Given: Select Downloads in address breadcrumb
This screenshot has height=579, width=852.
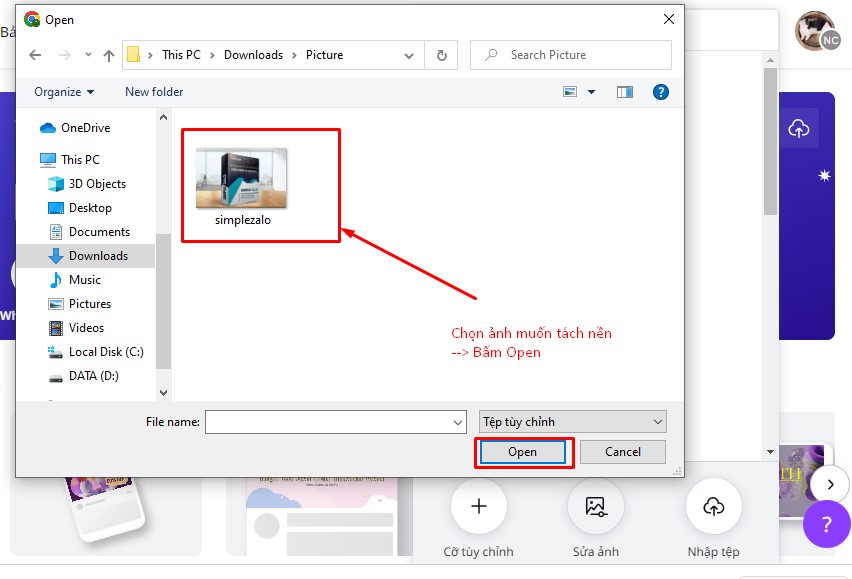Looking at the screenshot, I should tap(253, 55).
